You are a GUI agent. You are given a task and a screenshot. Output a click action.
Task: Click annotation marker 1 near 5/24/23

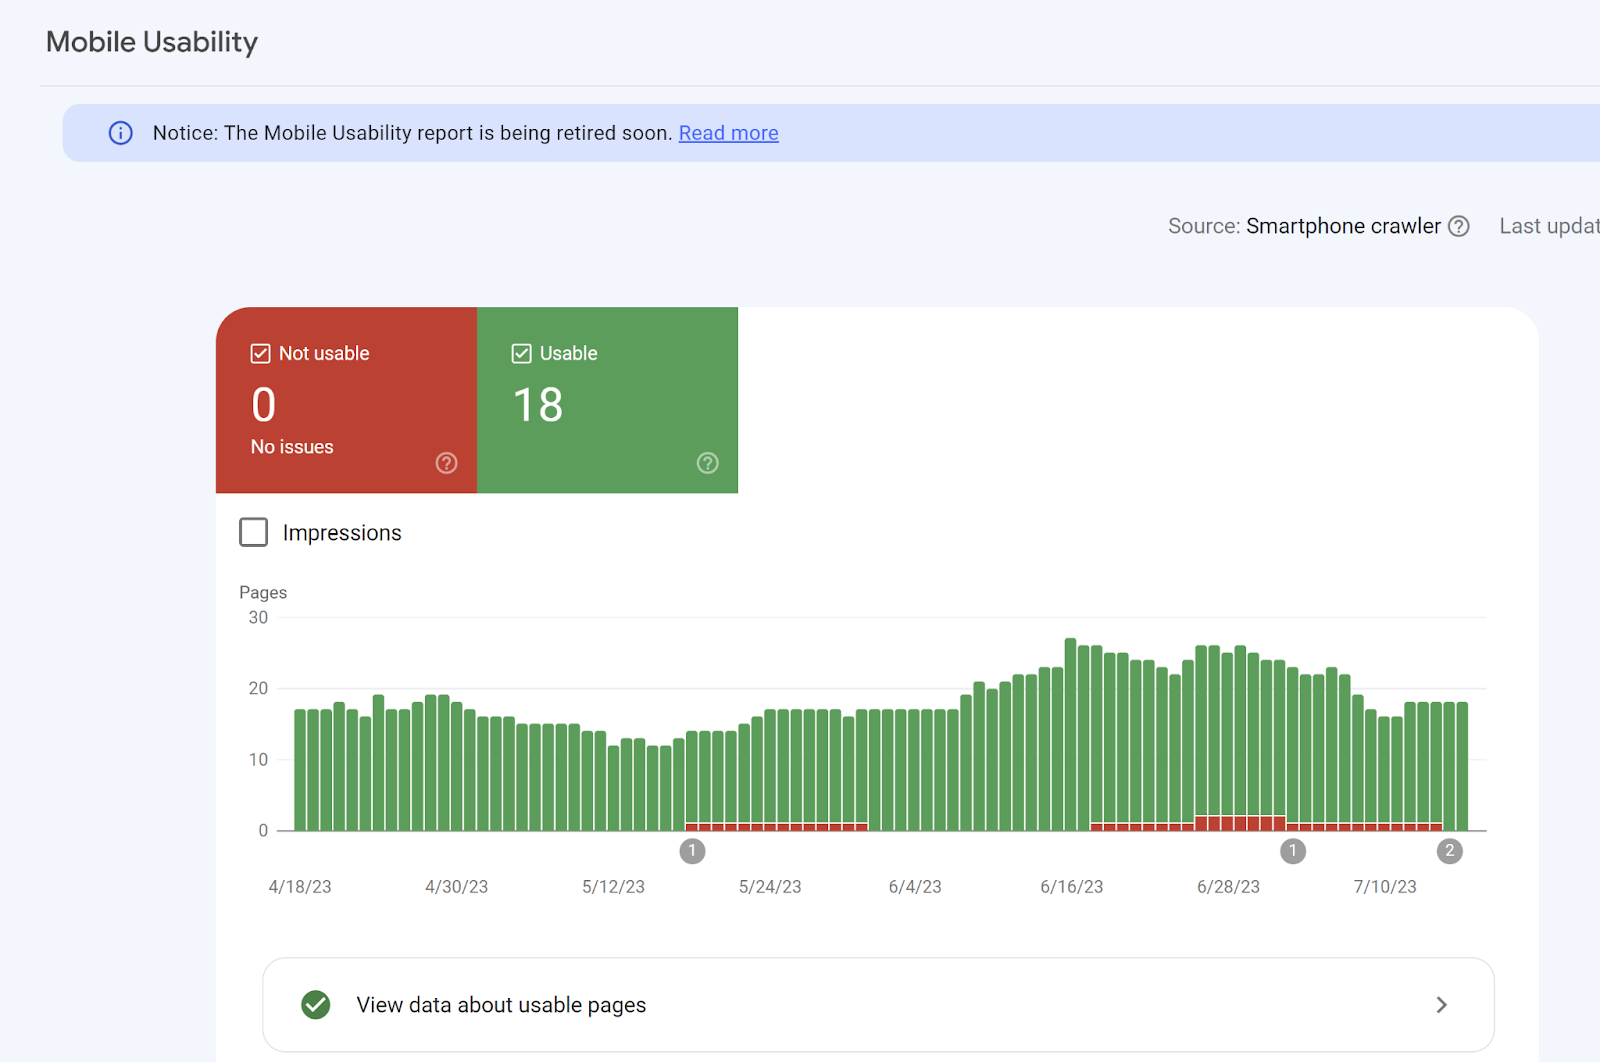pyautogui.click(x=692, y=851)
